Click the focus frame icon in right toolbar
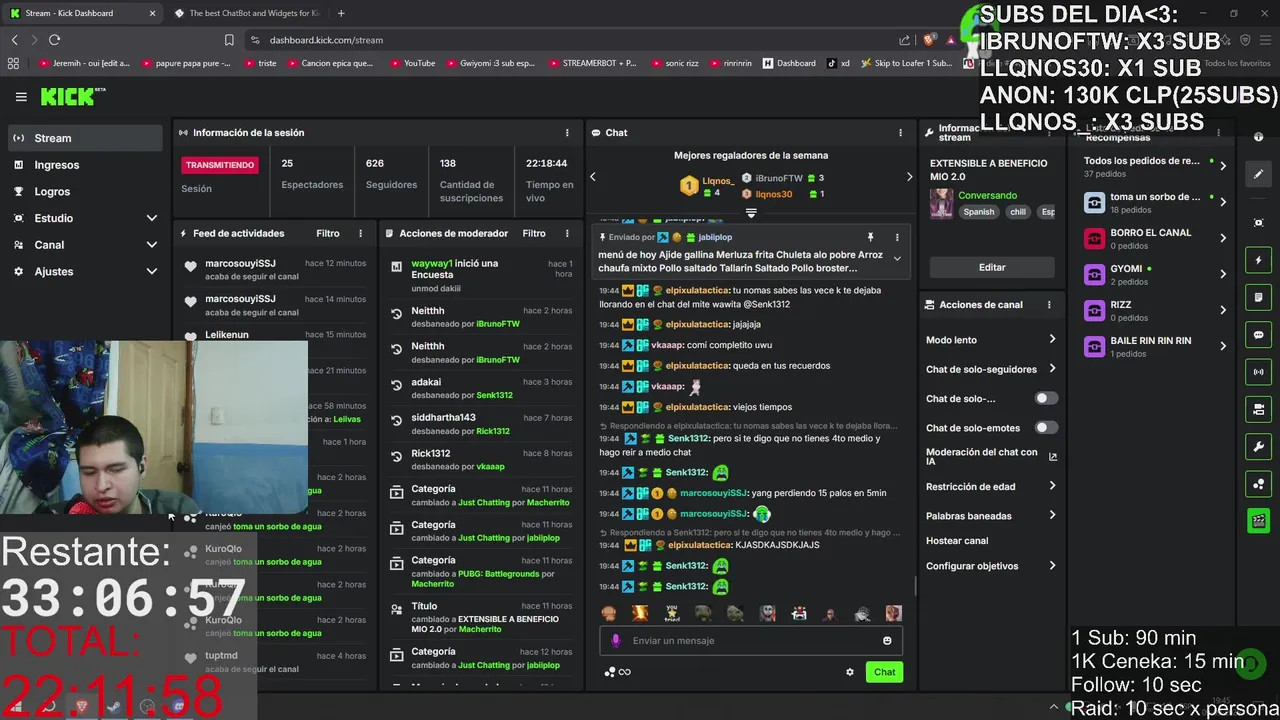The height and width of the screenshot is (720, 1280). coord(1259,222)
